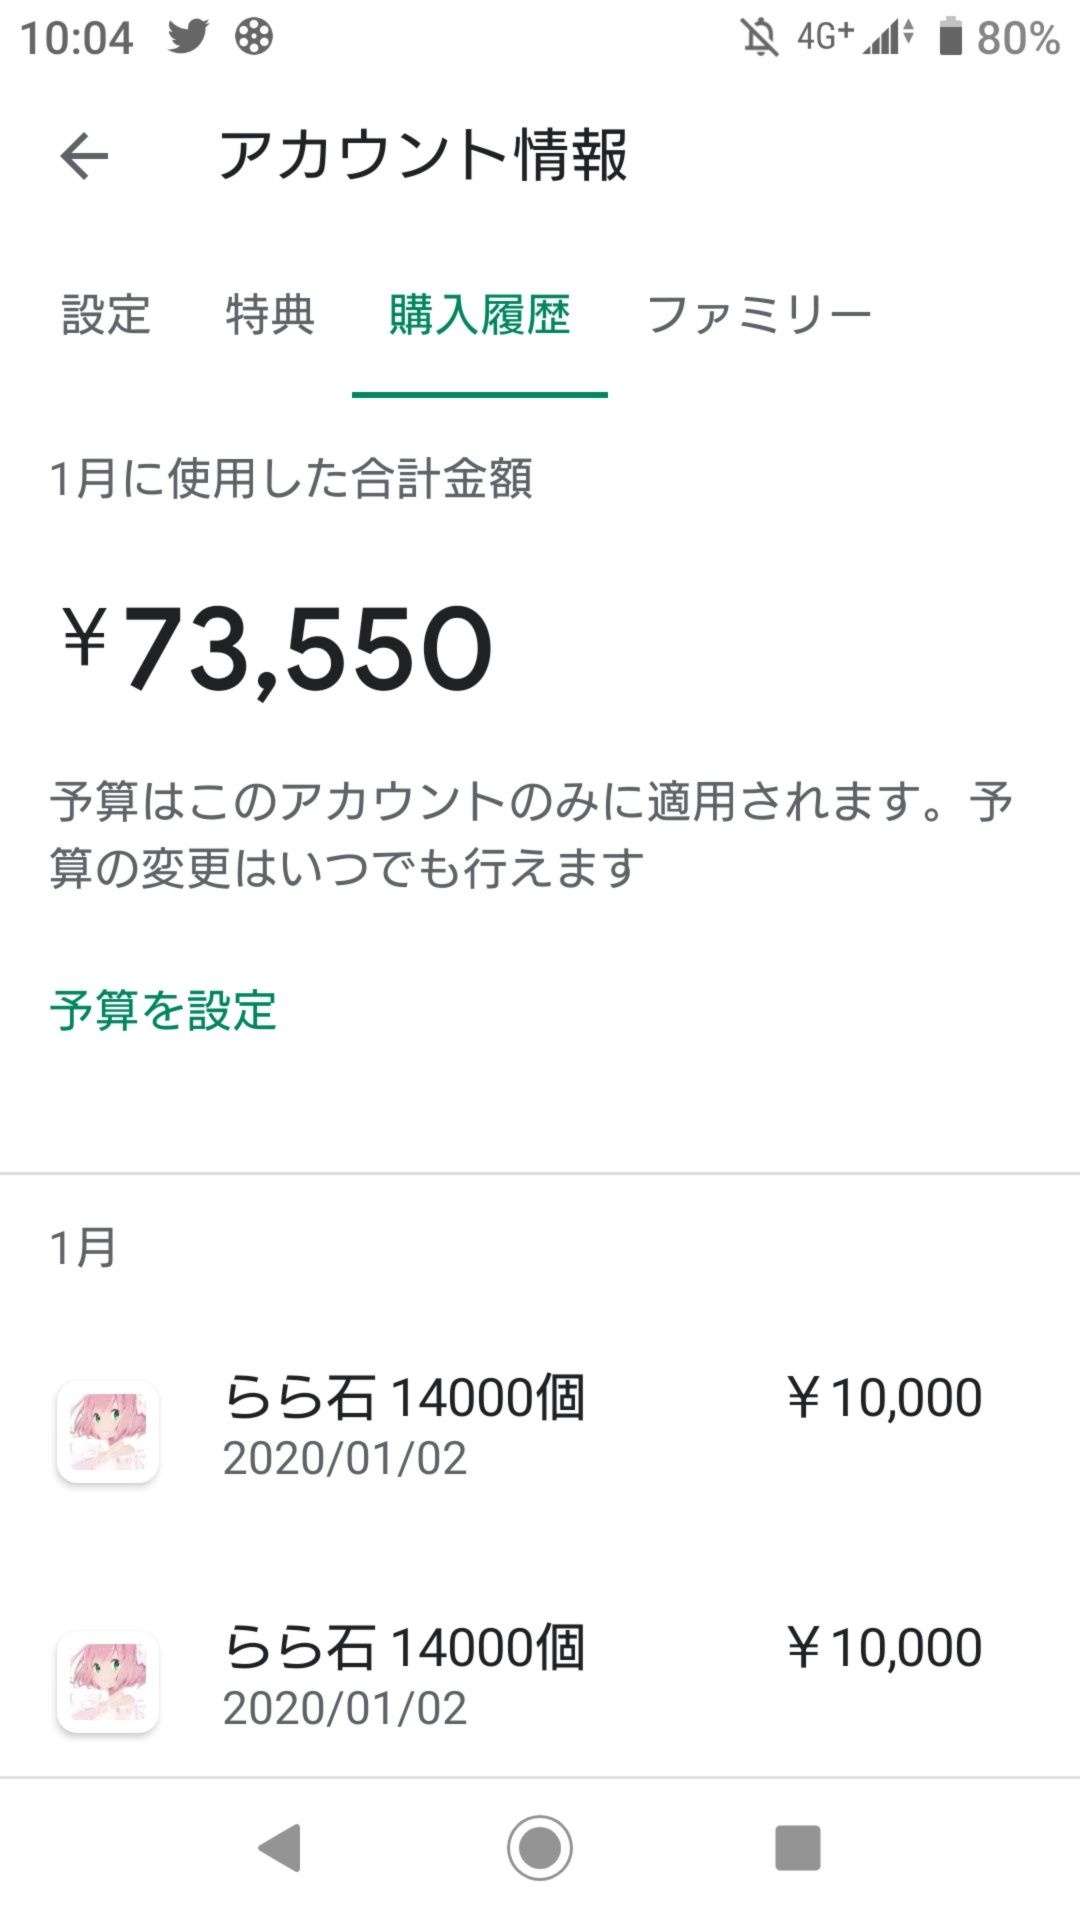Image resolution: width=1080 pixels, height=1920 pixels.
Task: Tap the muted bell status icon
Action: (759, 38)
